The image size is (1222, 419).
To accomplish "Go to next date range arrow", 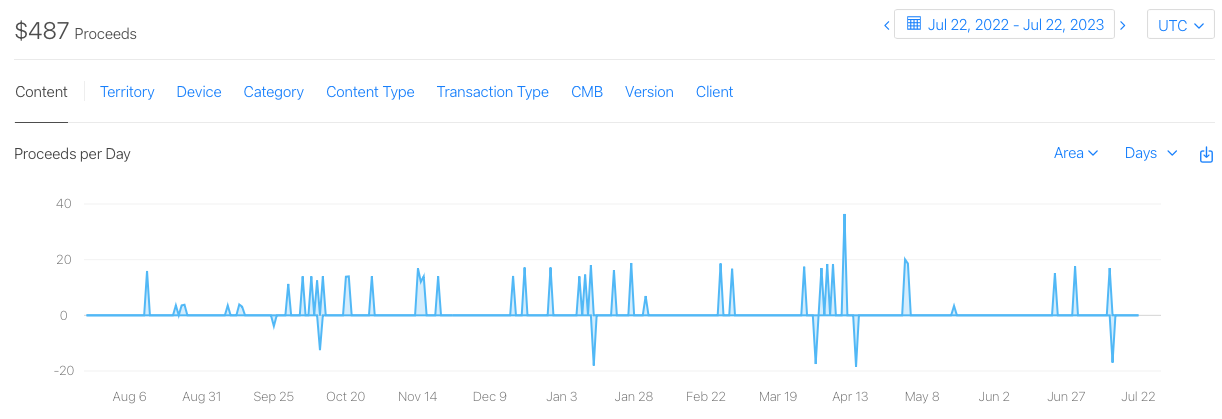I will (1123, 26).
